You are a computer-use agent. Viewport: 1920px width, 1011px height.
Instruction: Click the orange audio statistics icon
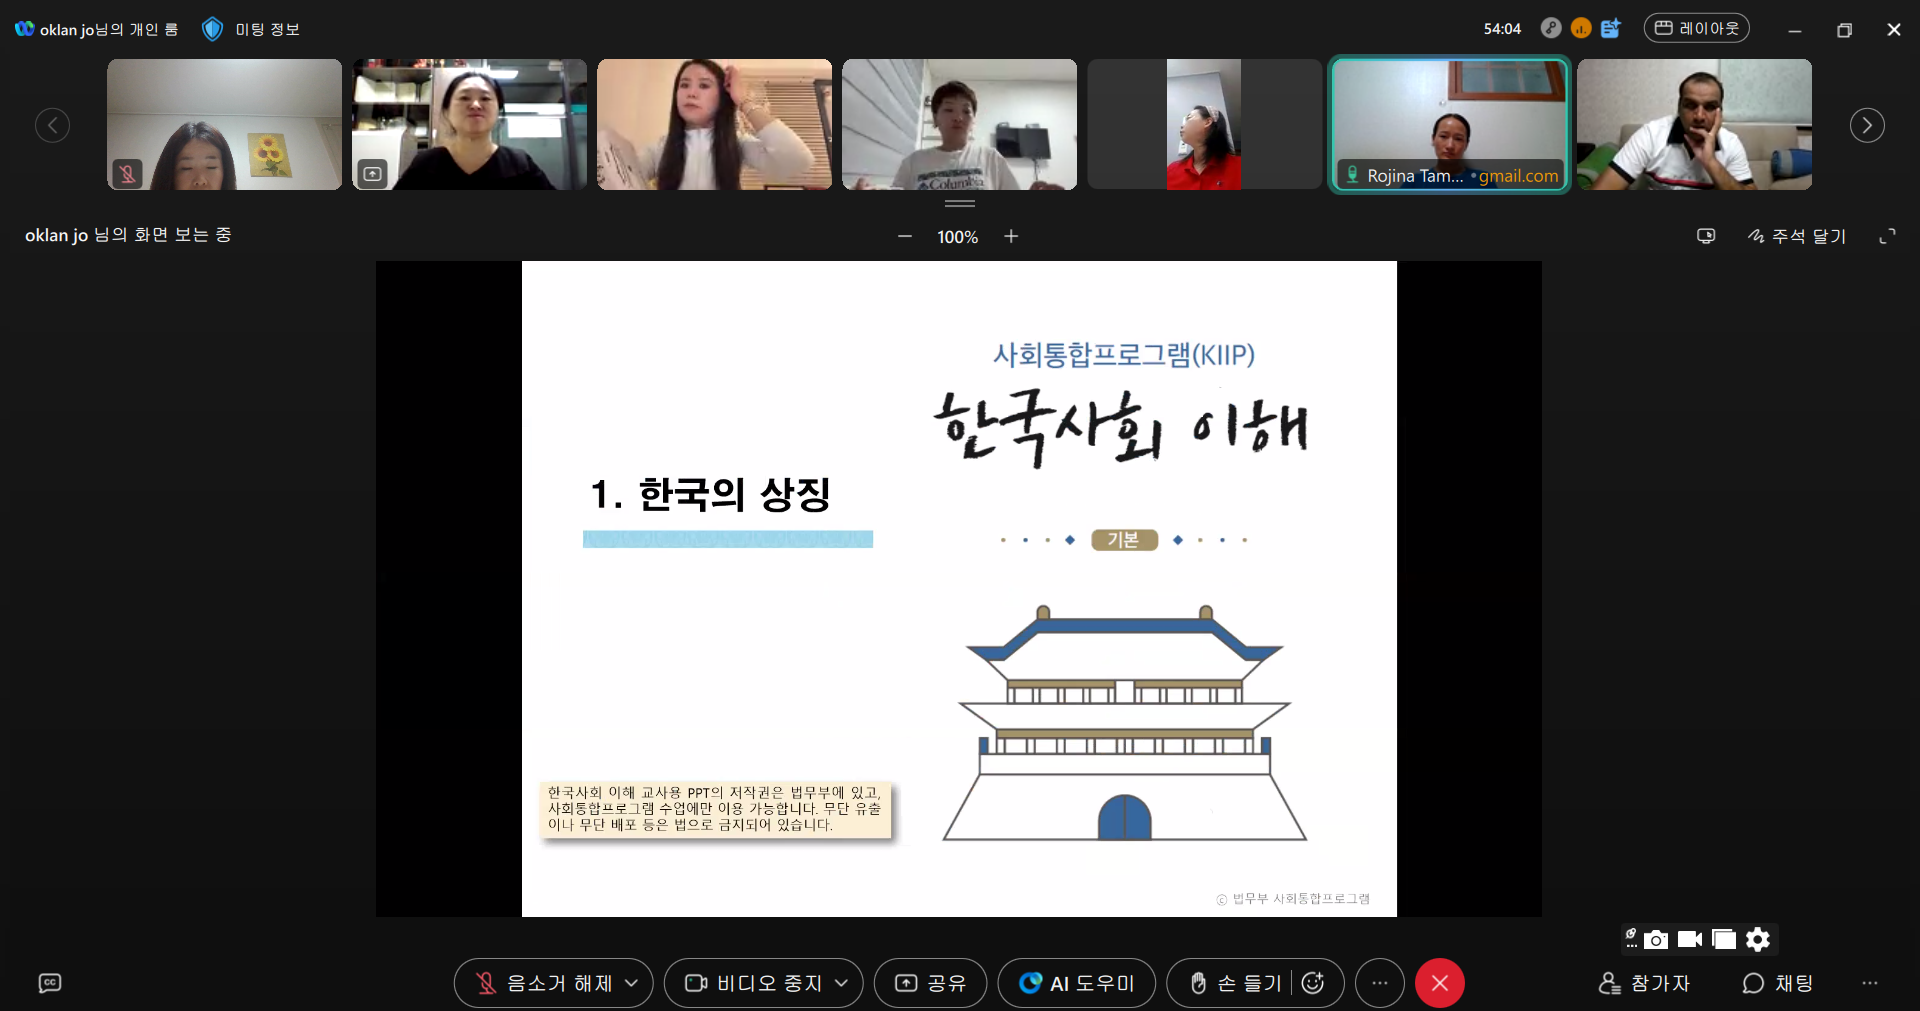[1581, 28]
